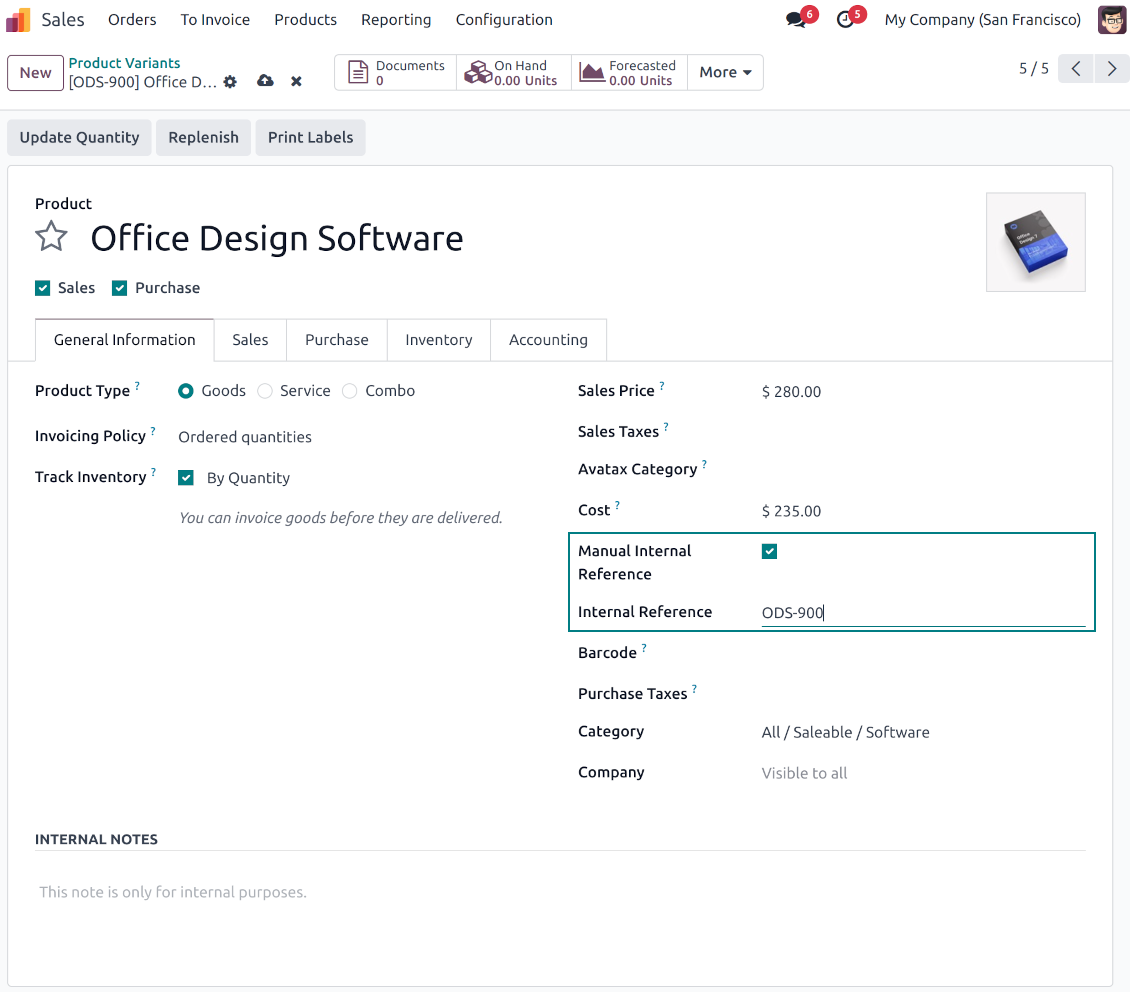The height and width of the screenshot is (992, 1130).
Task: Open the gear actions menu
Action: point(230,82)
